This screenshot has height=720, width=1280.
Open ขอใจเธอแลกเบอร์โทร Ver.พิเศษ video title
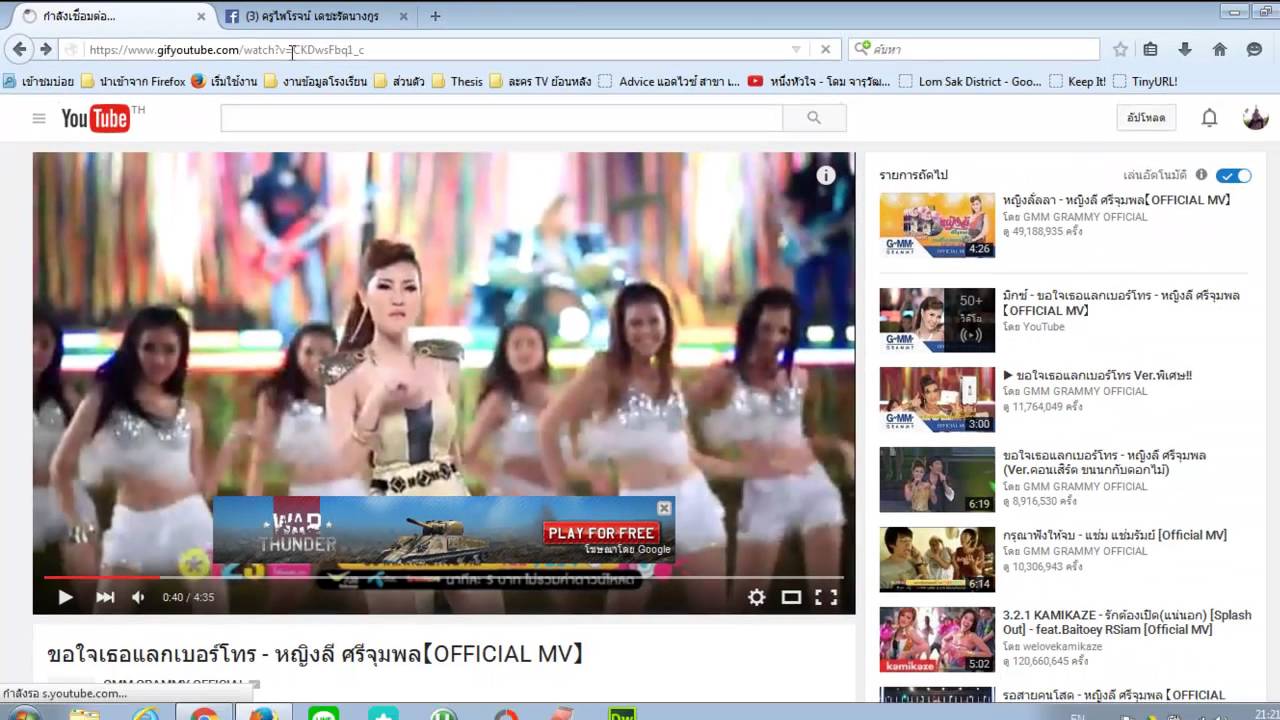tap(1098, 375)
